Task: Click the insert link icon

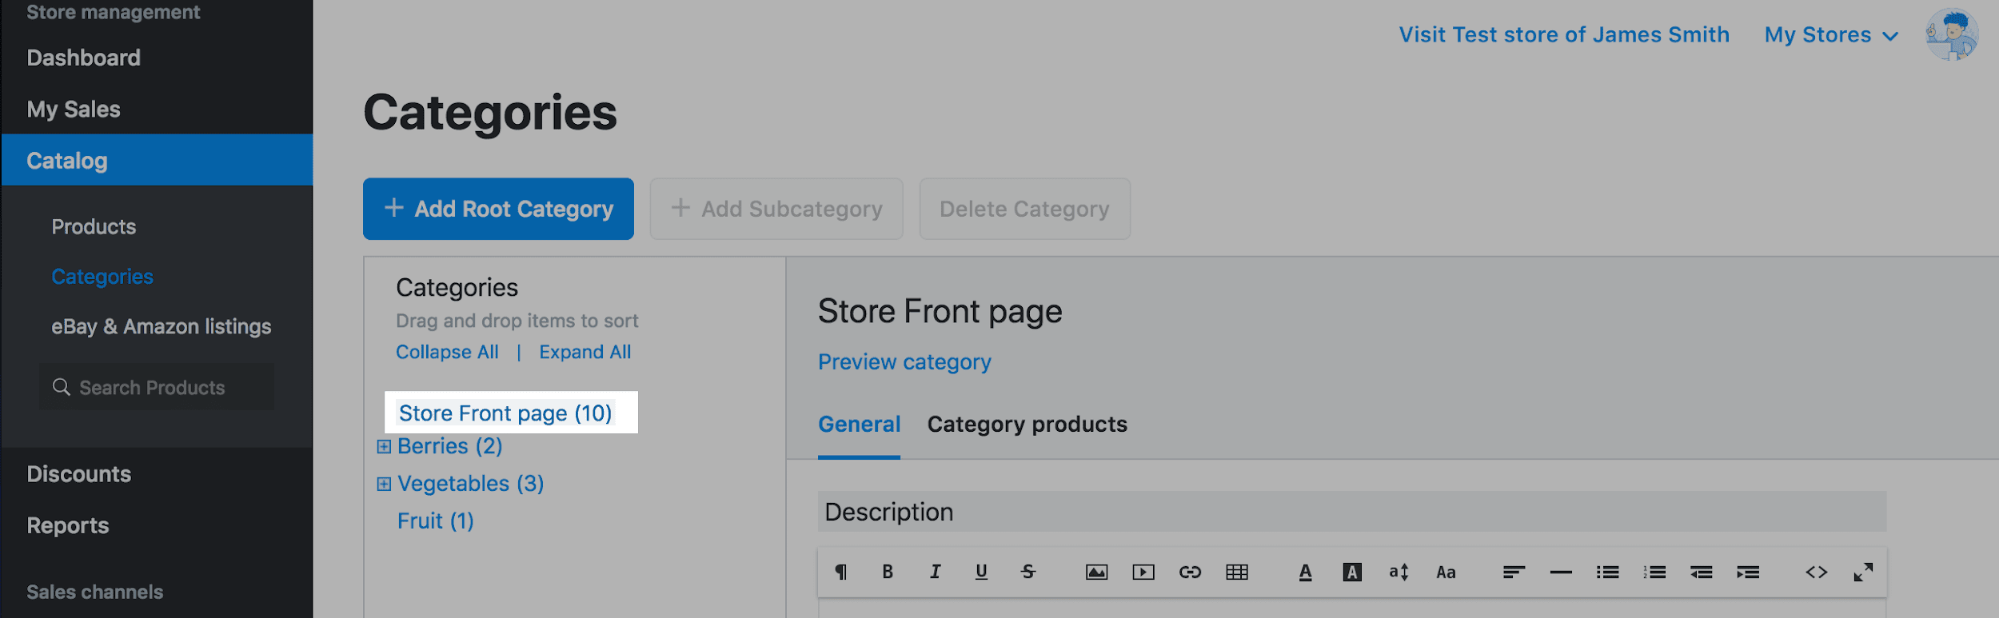Action: click(1190, 572)
